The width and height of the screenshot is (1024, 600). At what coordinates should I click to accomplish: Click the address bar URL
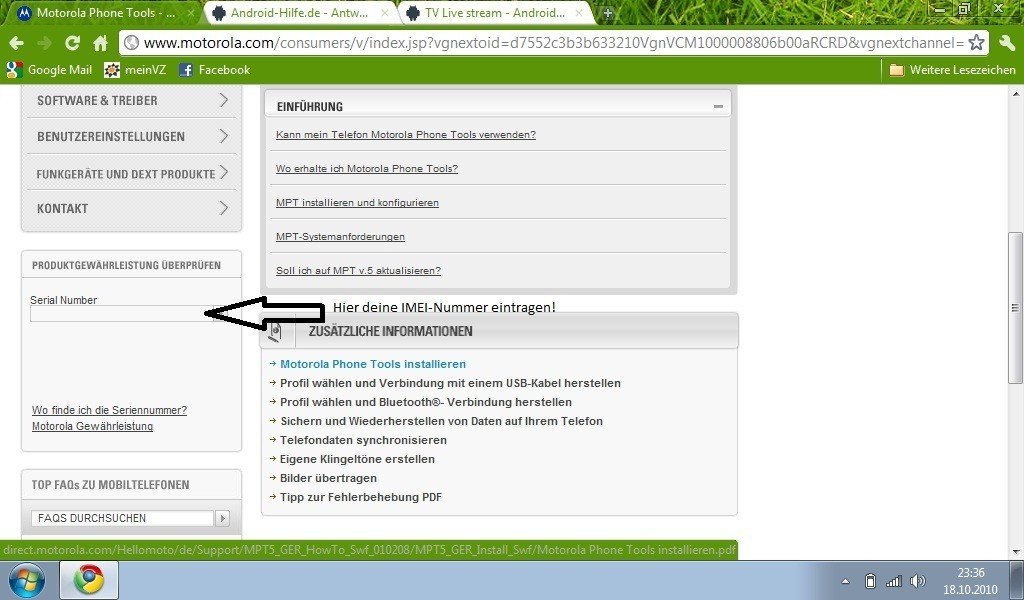(553, 43)
